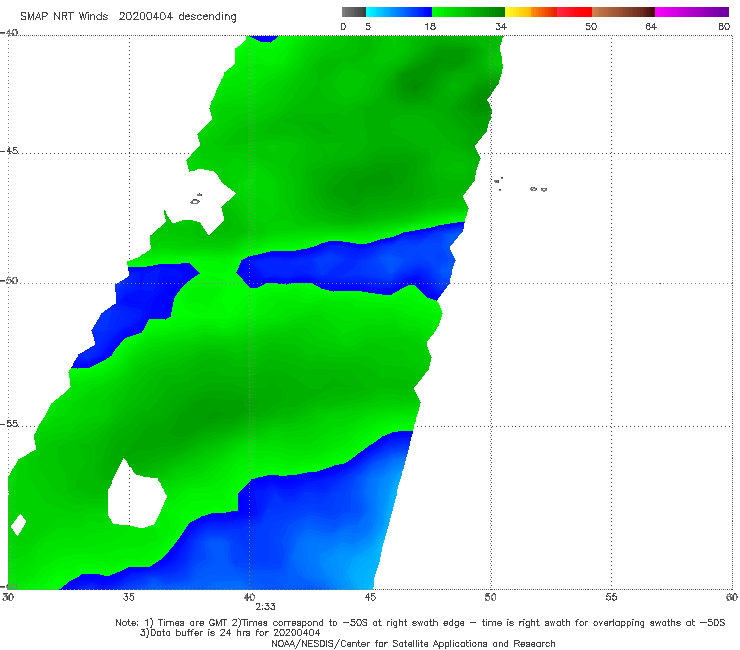740x650 pixels.
Task: Select the brown segment of the colorbar
Action: point(623,12)
